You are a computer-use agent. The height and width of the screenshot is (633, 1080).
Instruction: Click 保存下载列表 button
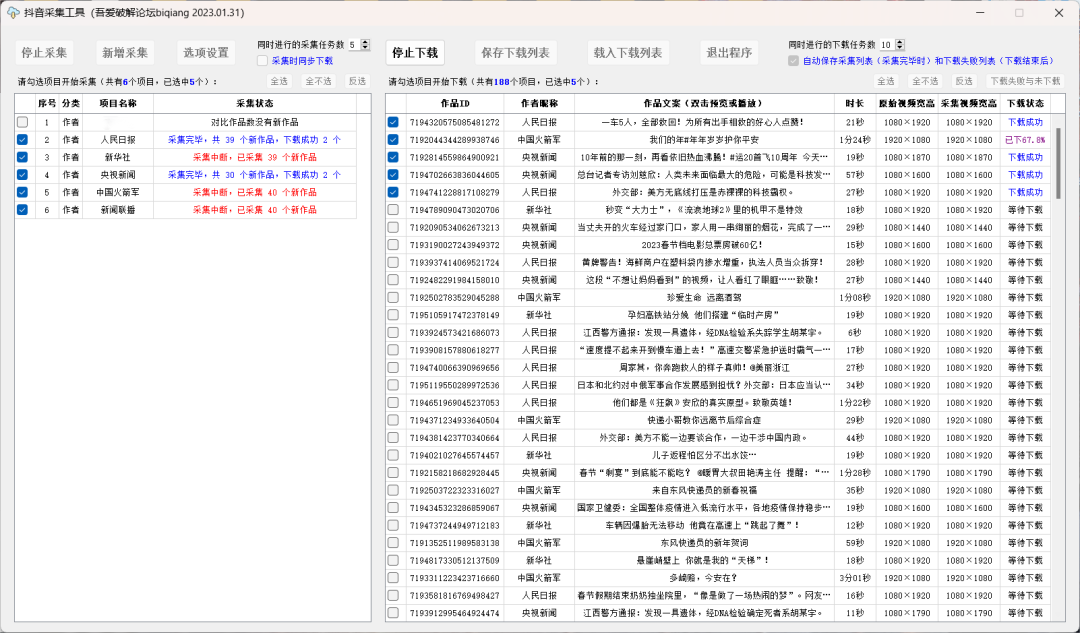click(x=515, y=53)
